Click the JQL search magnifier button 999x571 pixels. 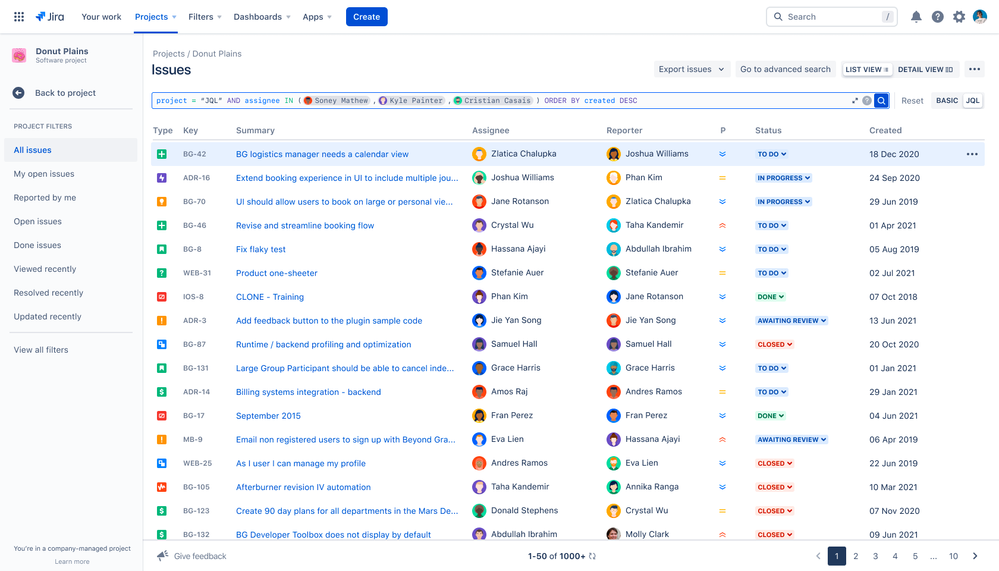pyautogui.click(x=881, y=101)
